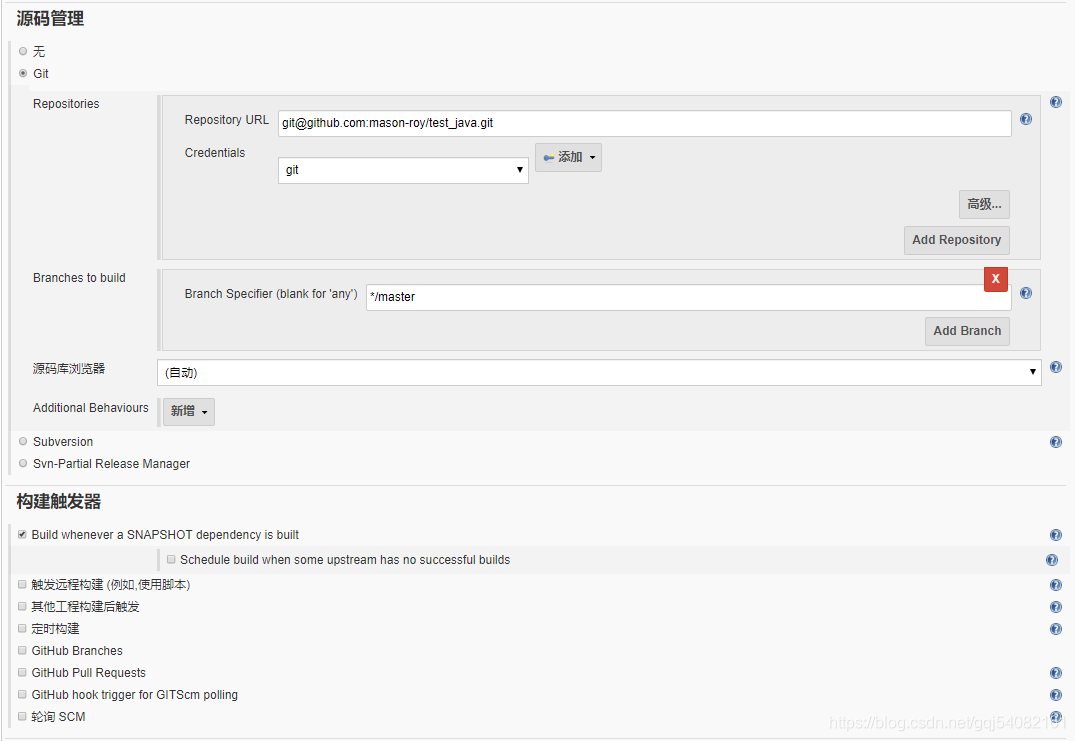Enable GitHub hook trigger for GITScm polling

click(22, 694)
